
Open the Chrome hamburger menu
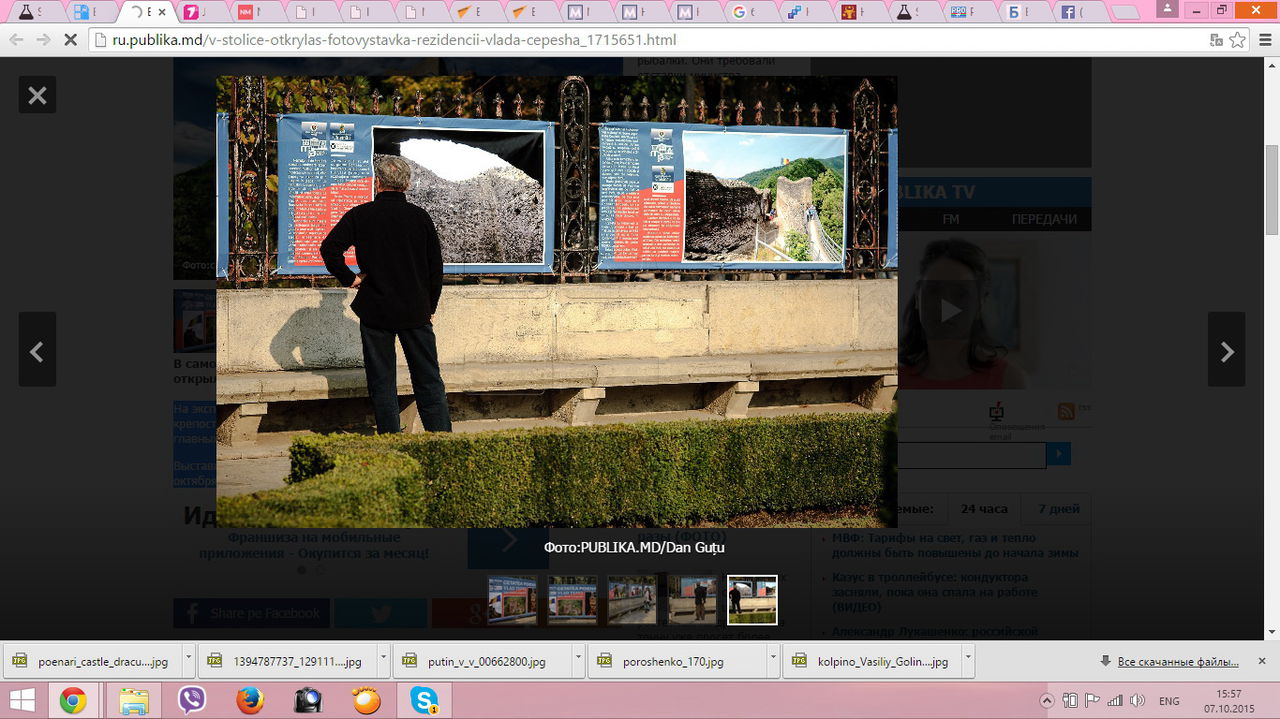(x=1263, y=40)
